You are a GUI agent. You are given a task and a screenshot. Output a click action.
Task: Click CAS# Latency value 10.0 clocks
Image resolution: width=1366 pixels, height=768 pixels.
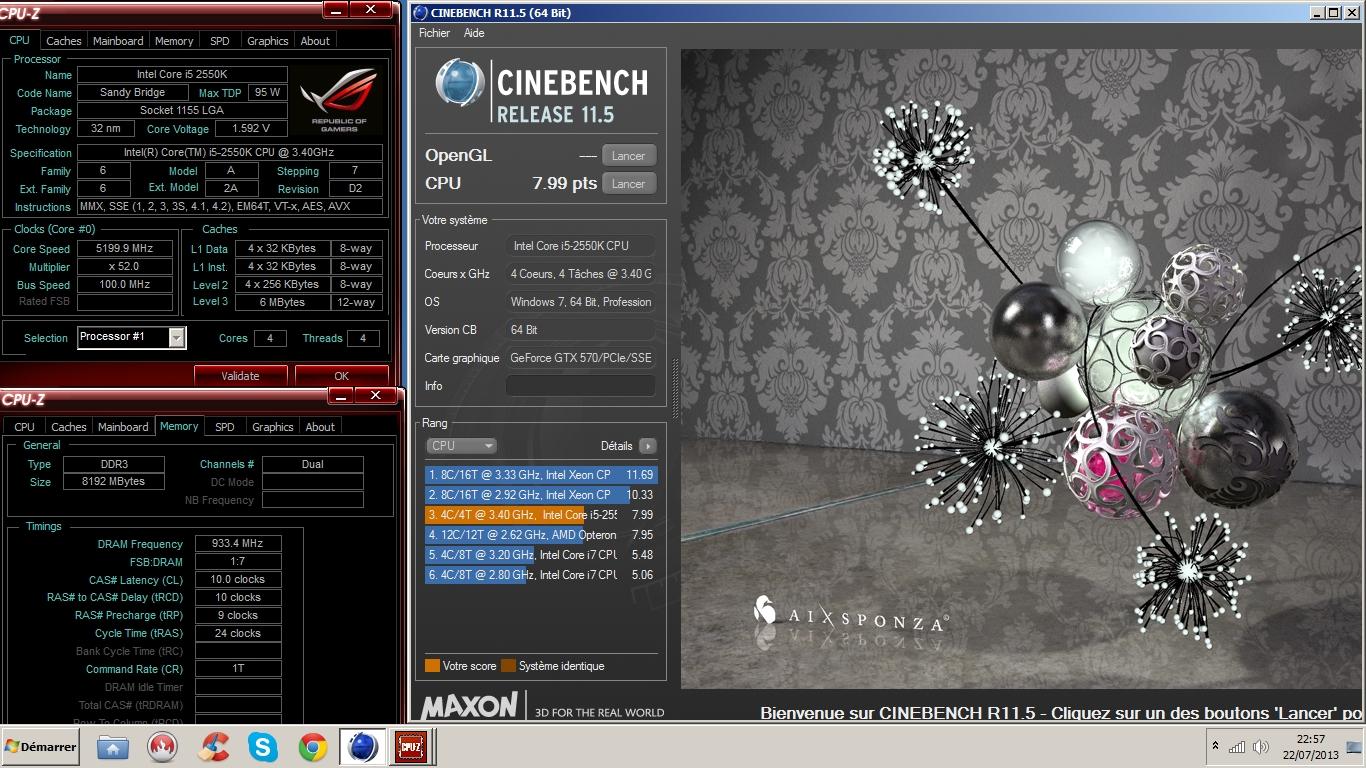point(238,580)
